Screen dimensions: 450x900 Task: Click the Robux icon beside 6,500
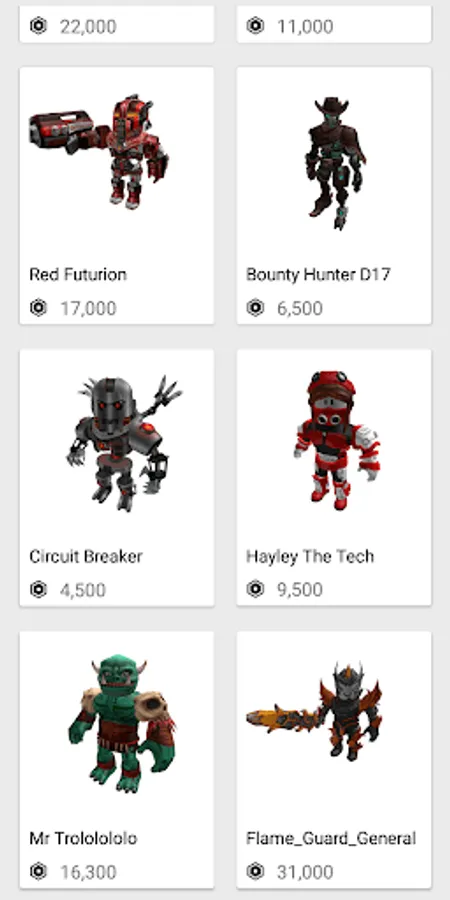coord(255,308)
